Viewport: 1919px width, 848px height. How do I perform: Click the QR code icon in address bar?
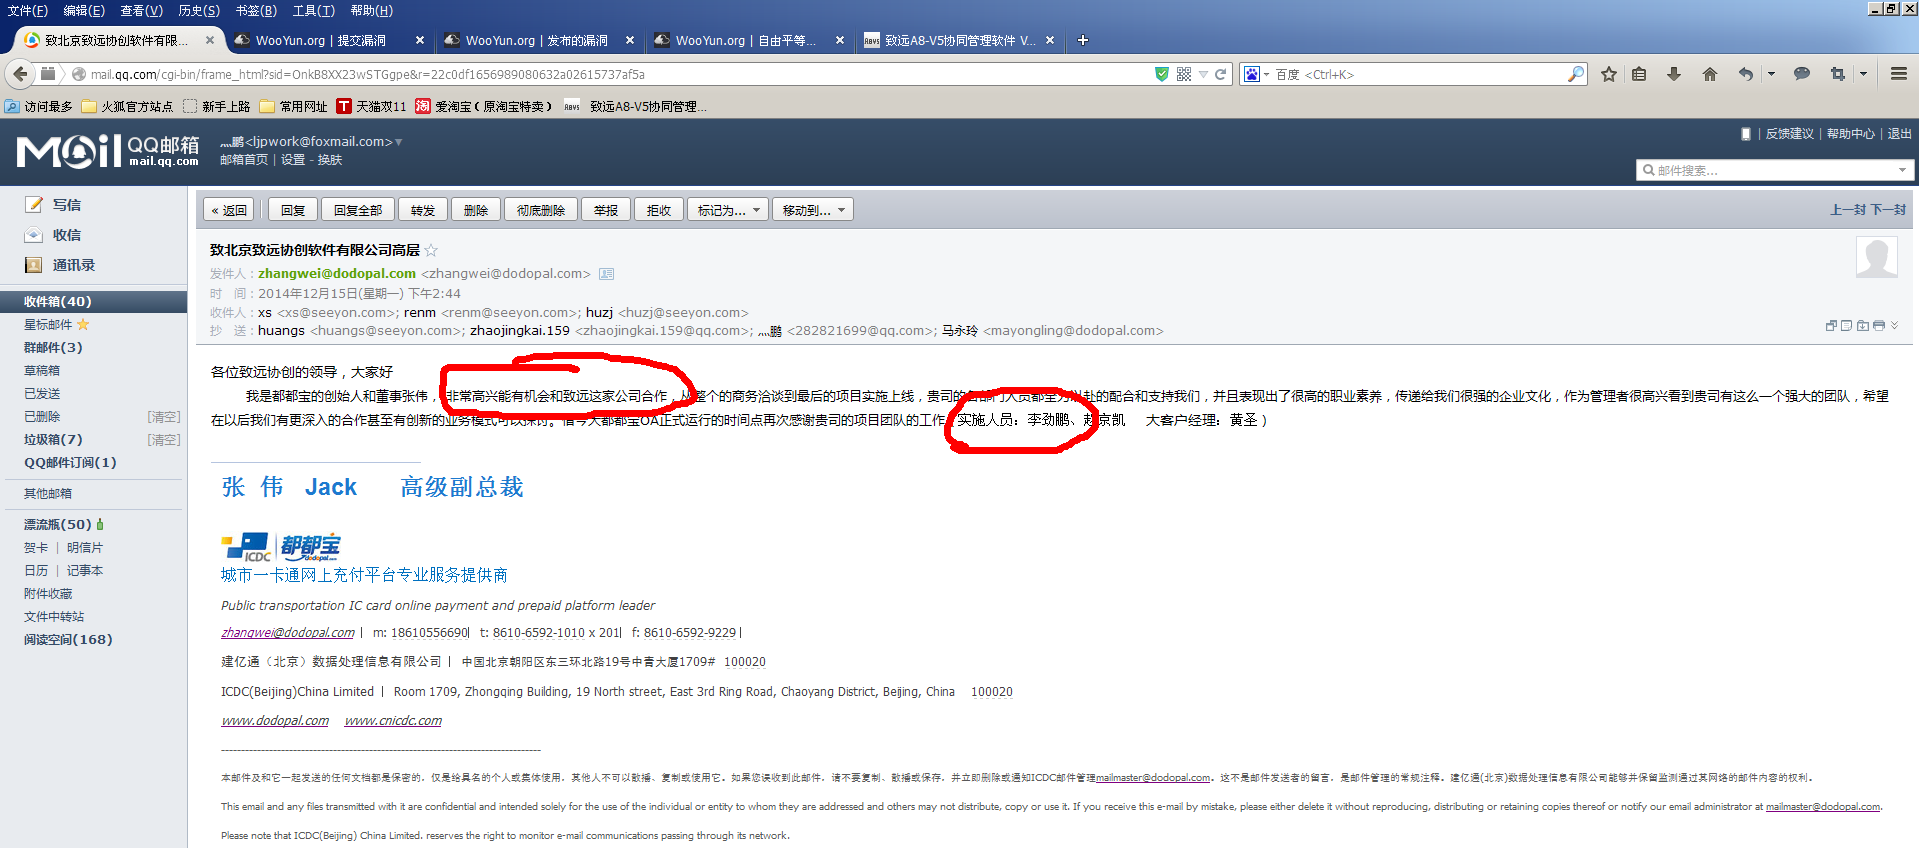pyautogui.click(x=1184, y=74)
